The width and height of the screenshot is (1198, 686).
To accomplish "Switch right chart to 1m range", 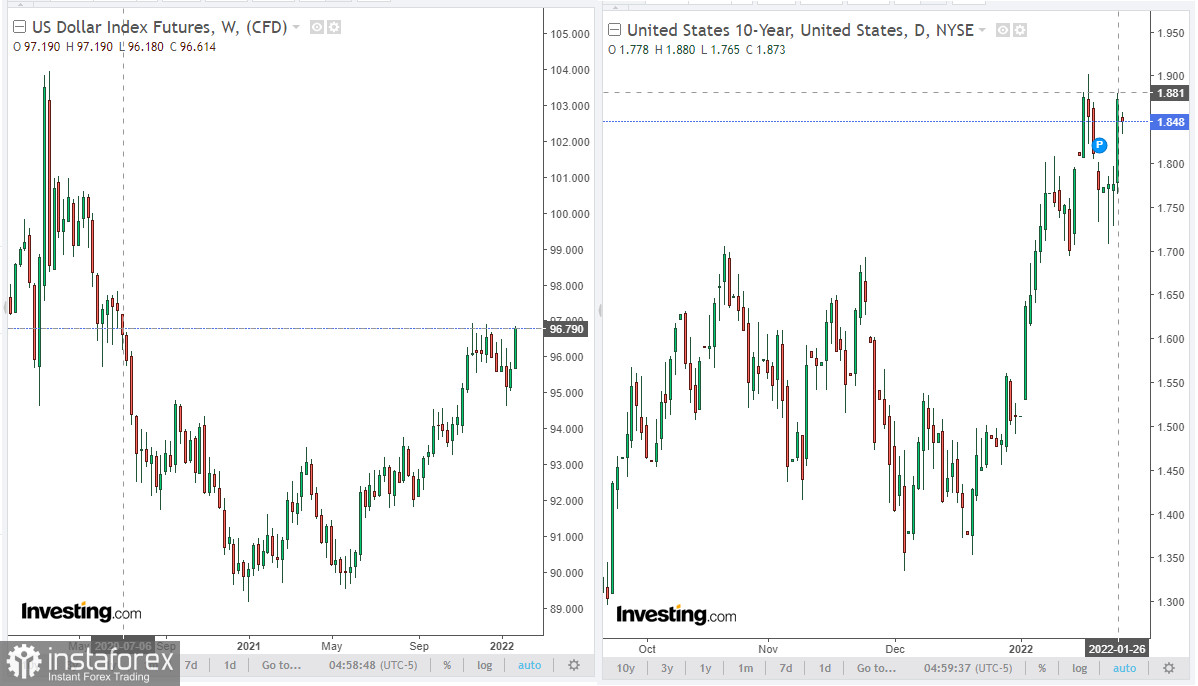I will 746,668.
